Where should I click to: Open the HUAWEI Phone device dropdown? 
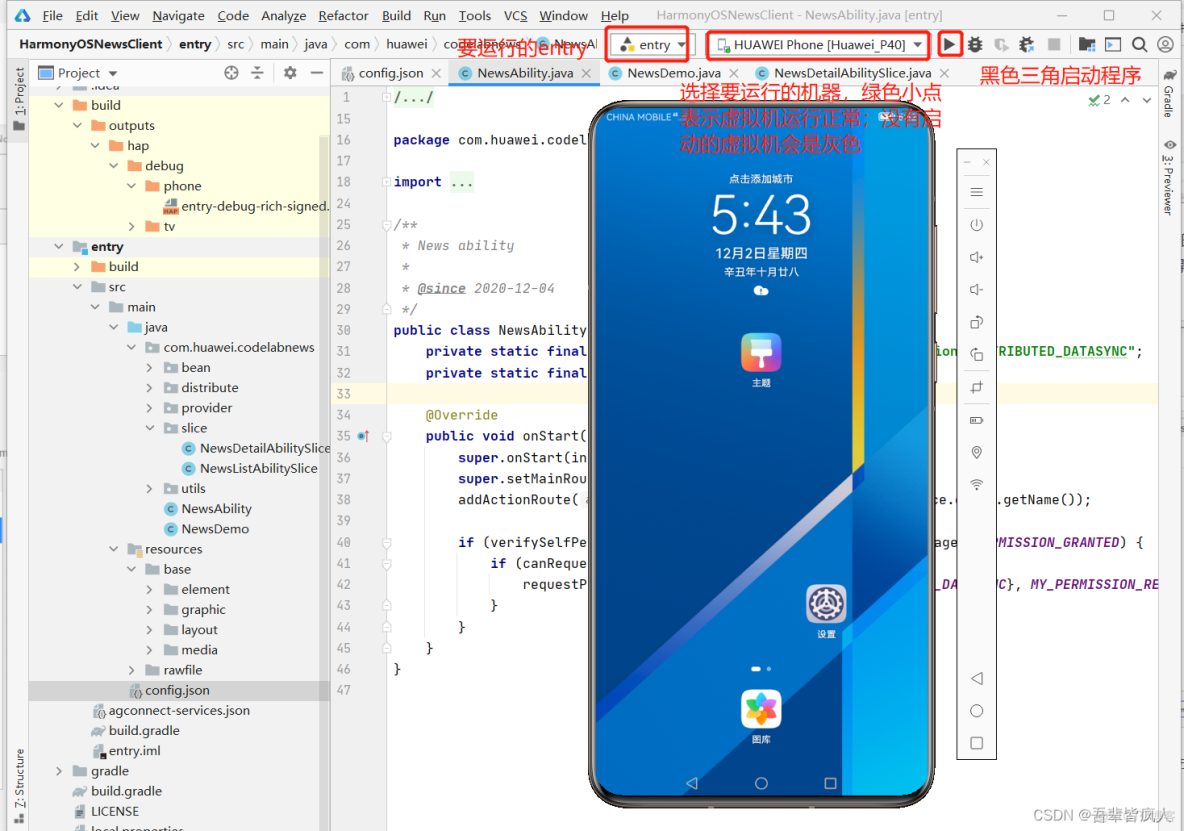(x=819, y=45)
